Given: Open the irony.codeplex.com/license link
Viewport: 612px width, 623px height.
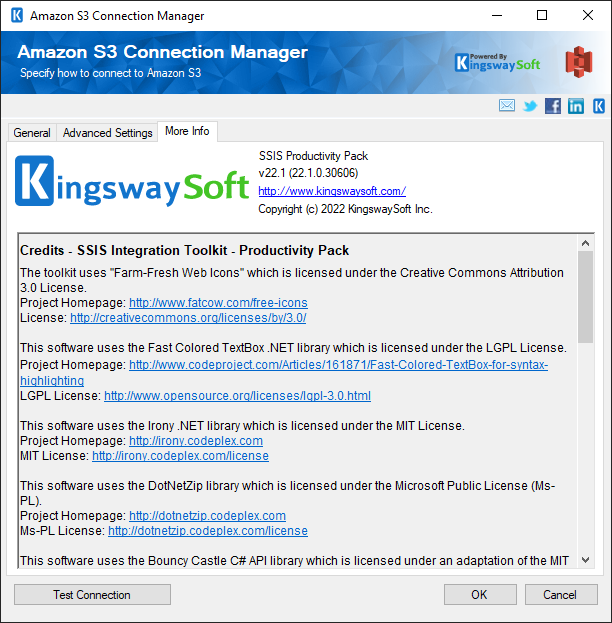Looking at the screenshot, I should [180, 456].
